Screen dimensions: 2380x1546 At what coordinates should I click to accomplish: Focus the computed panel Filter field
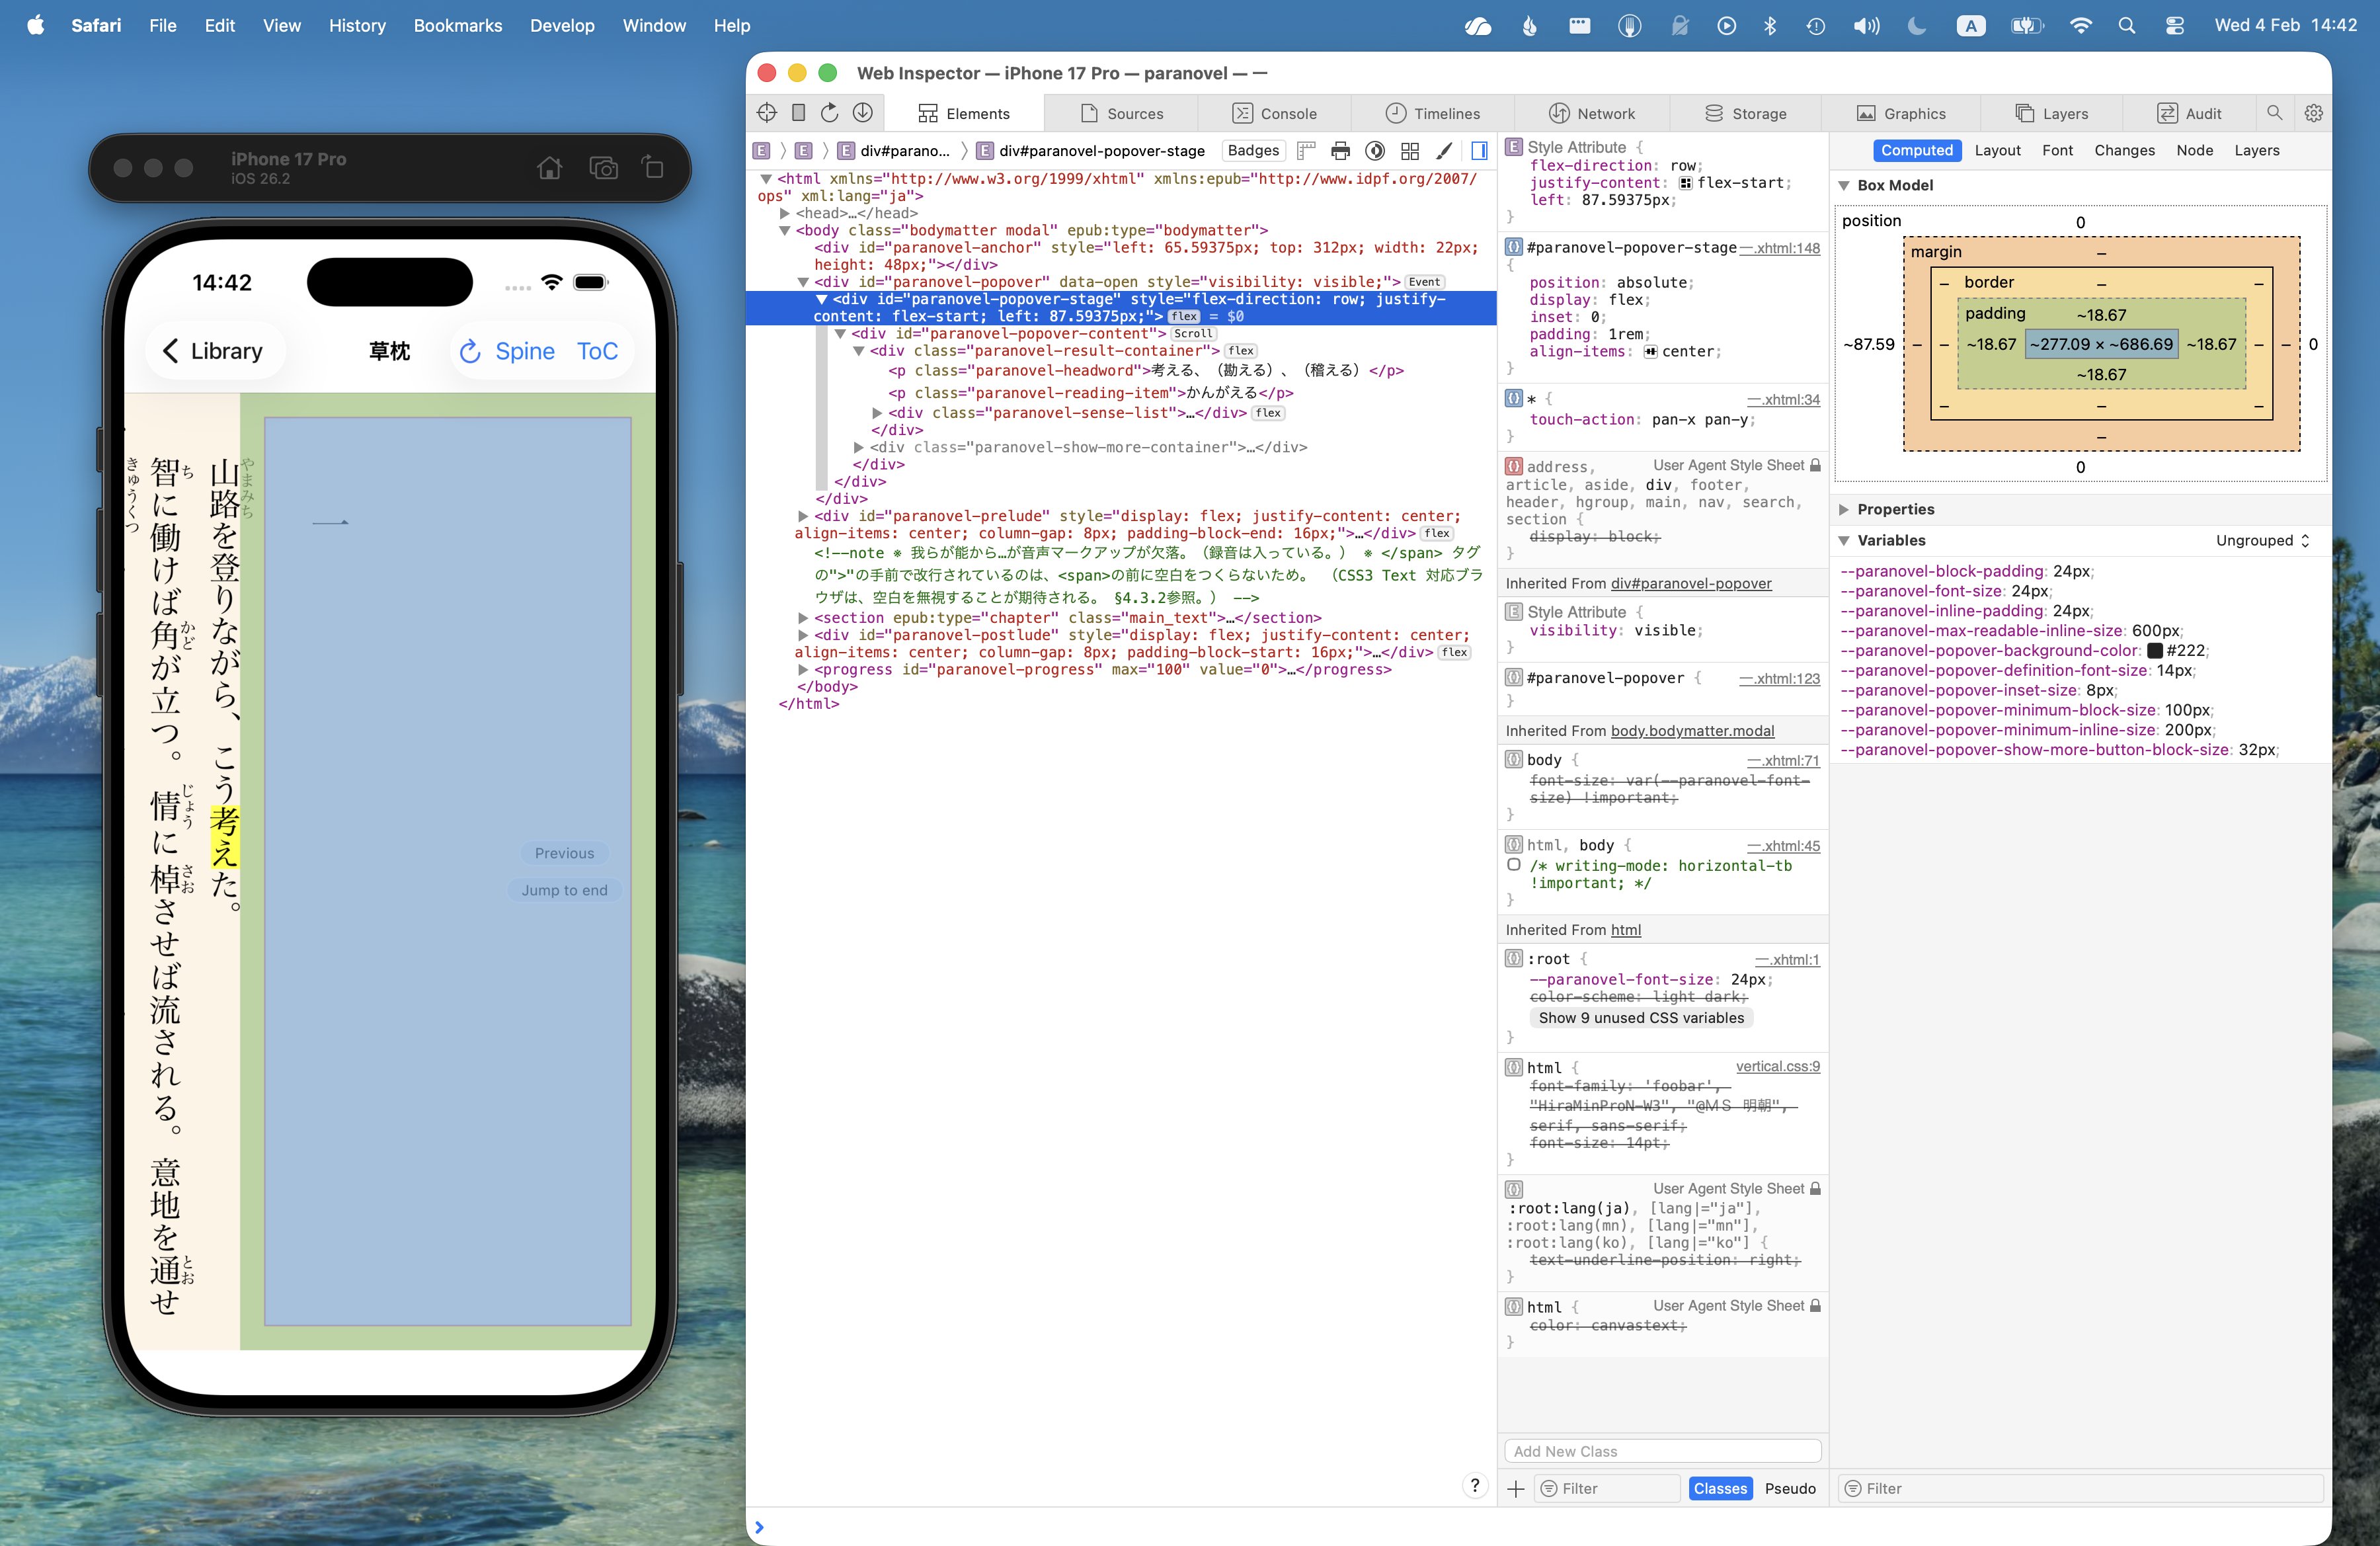point(2081,1489)
